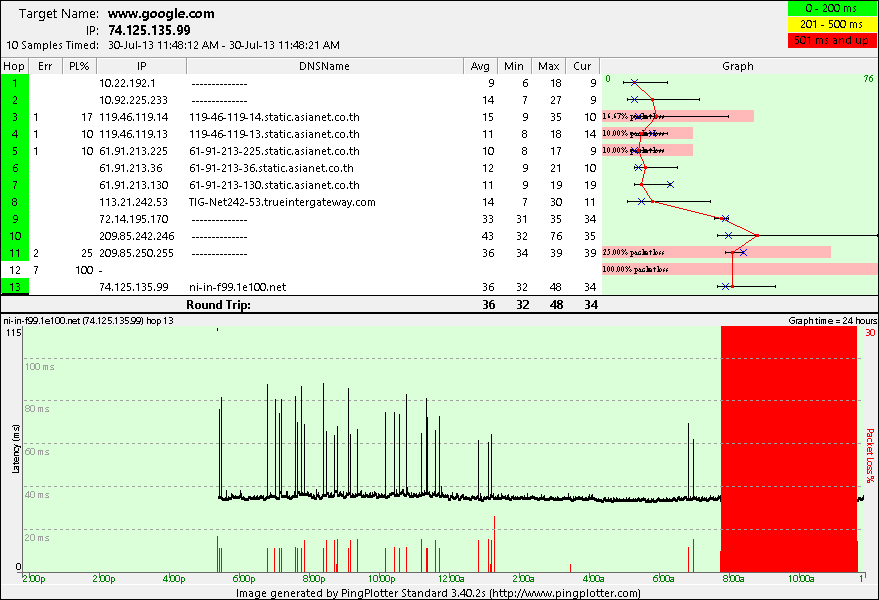Click the 6:00a label on time axis
The height and width of the screenshot is (600, 879).
pos(663,579)
